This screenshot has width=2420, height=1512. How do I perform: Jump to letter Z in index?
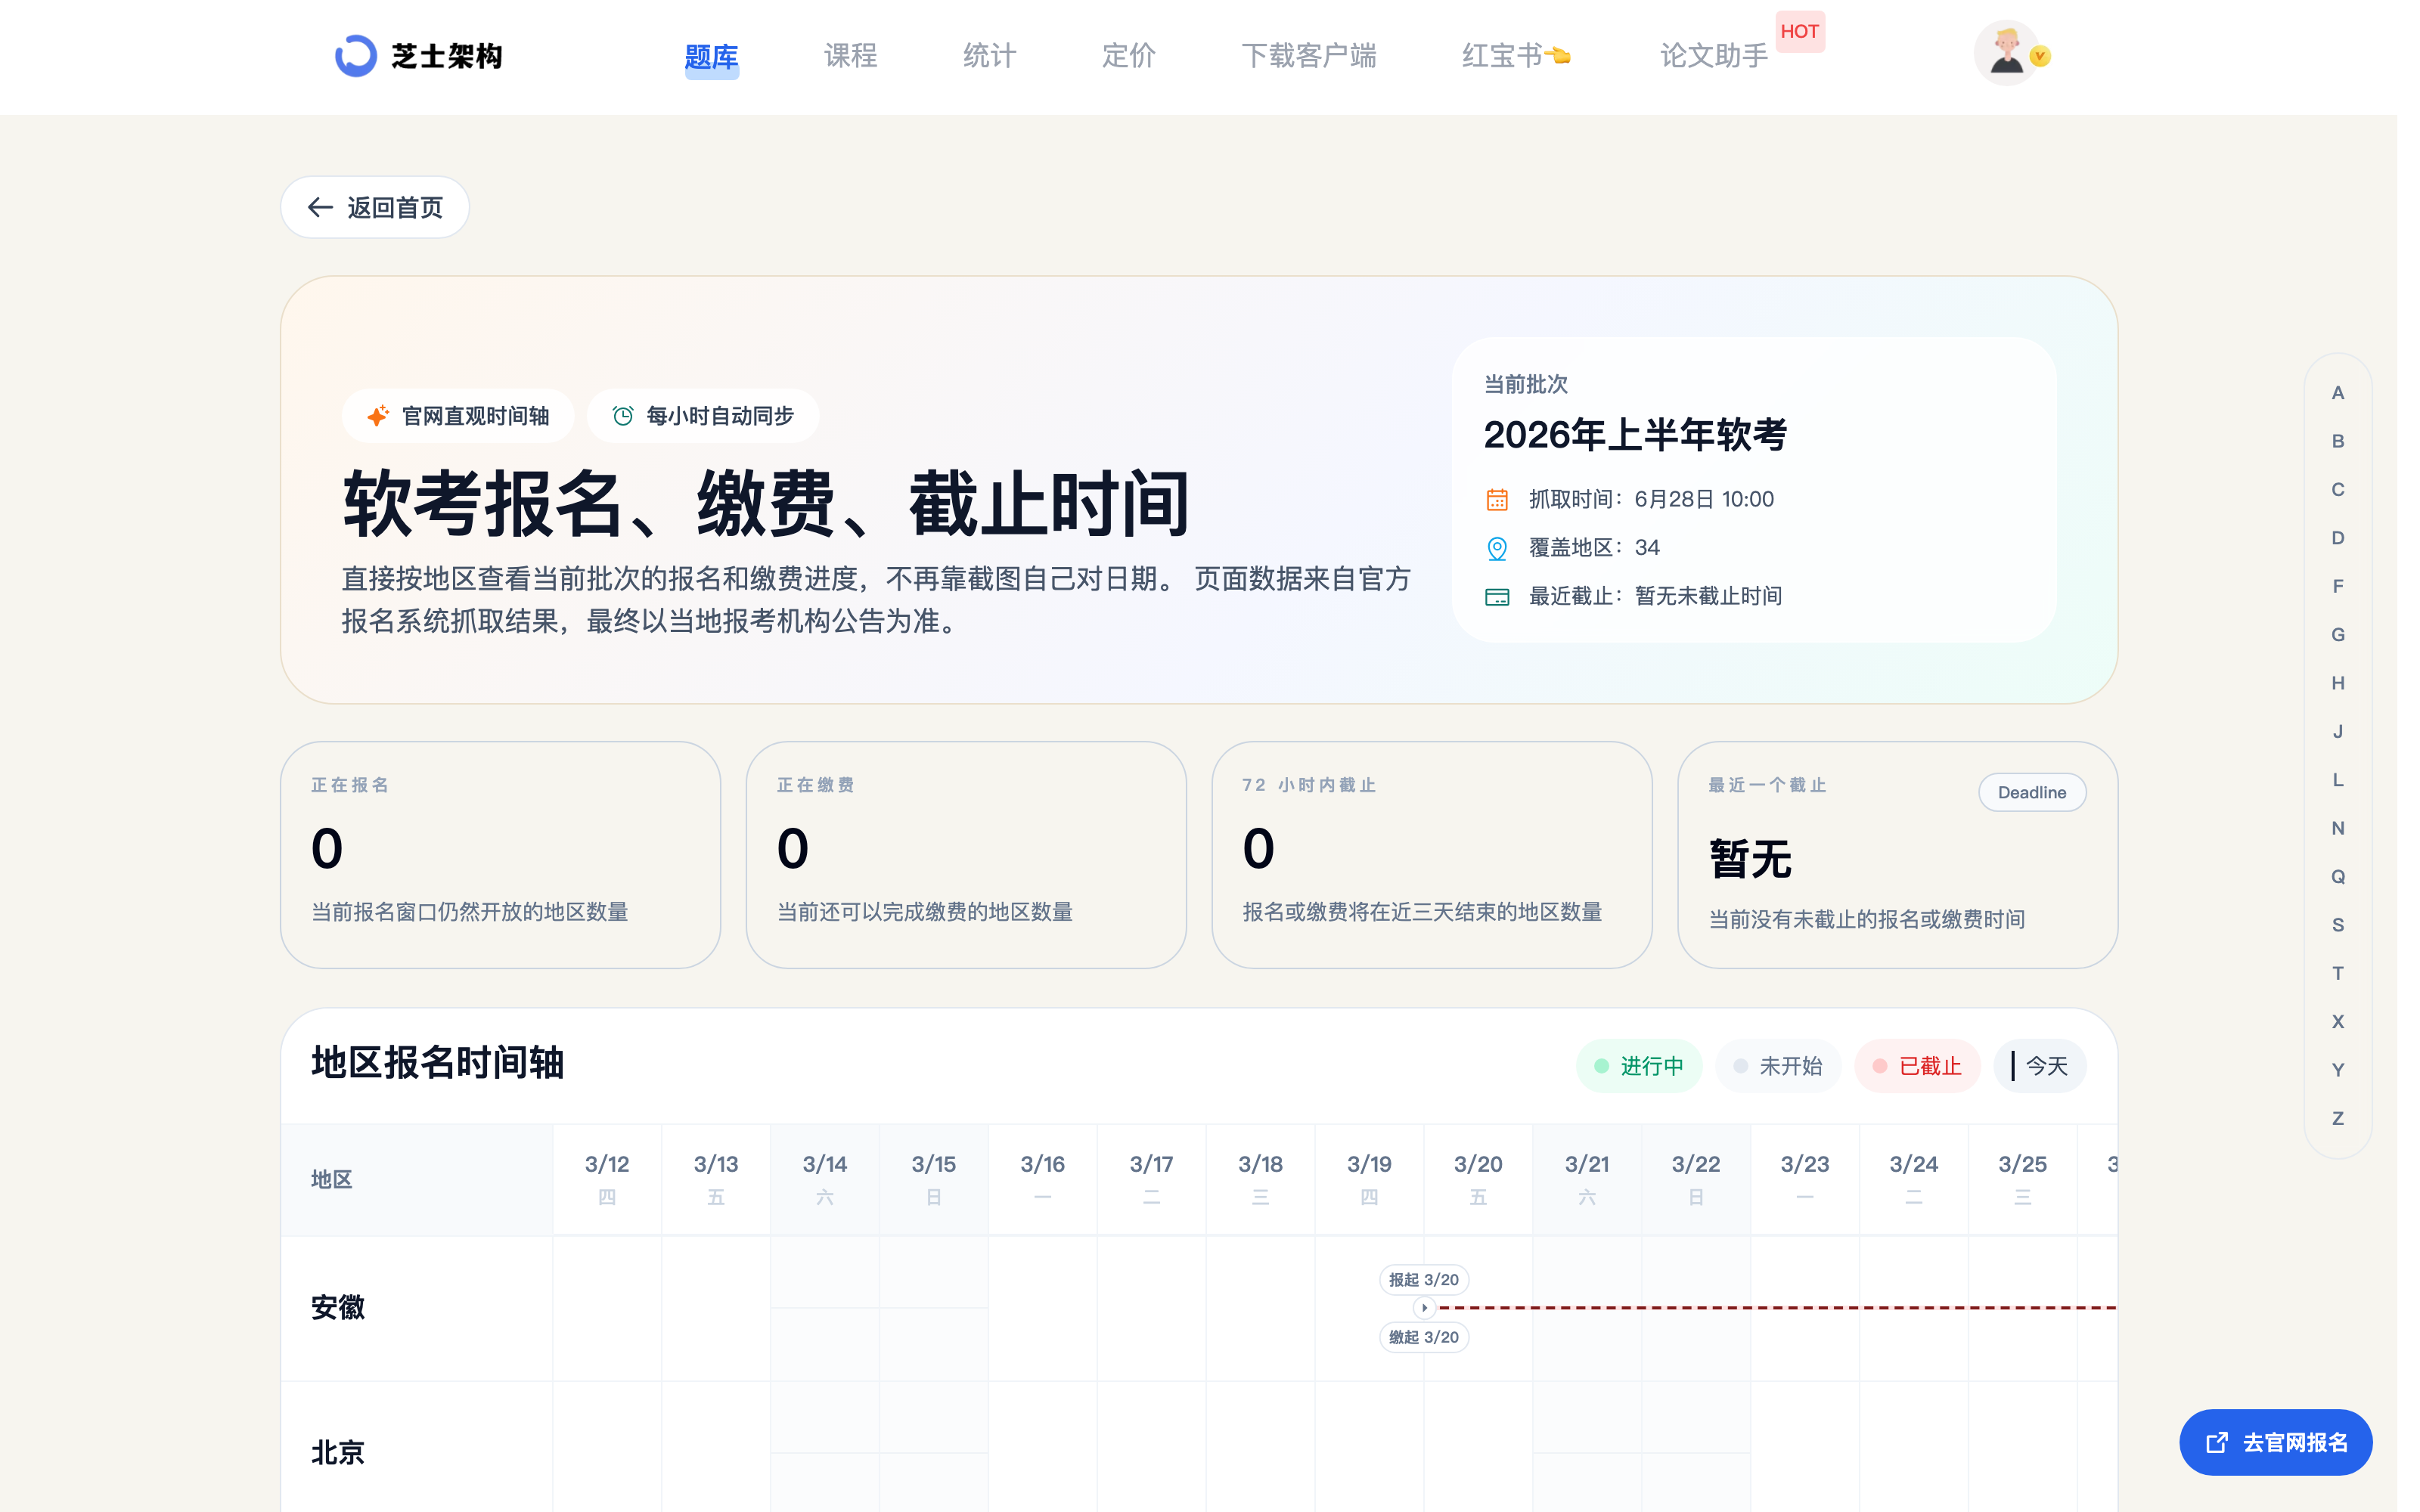pyautogui.click(x=2338, y=1119)
